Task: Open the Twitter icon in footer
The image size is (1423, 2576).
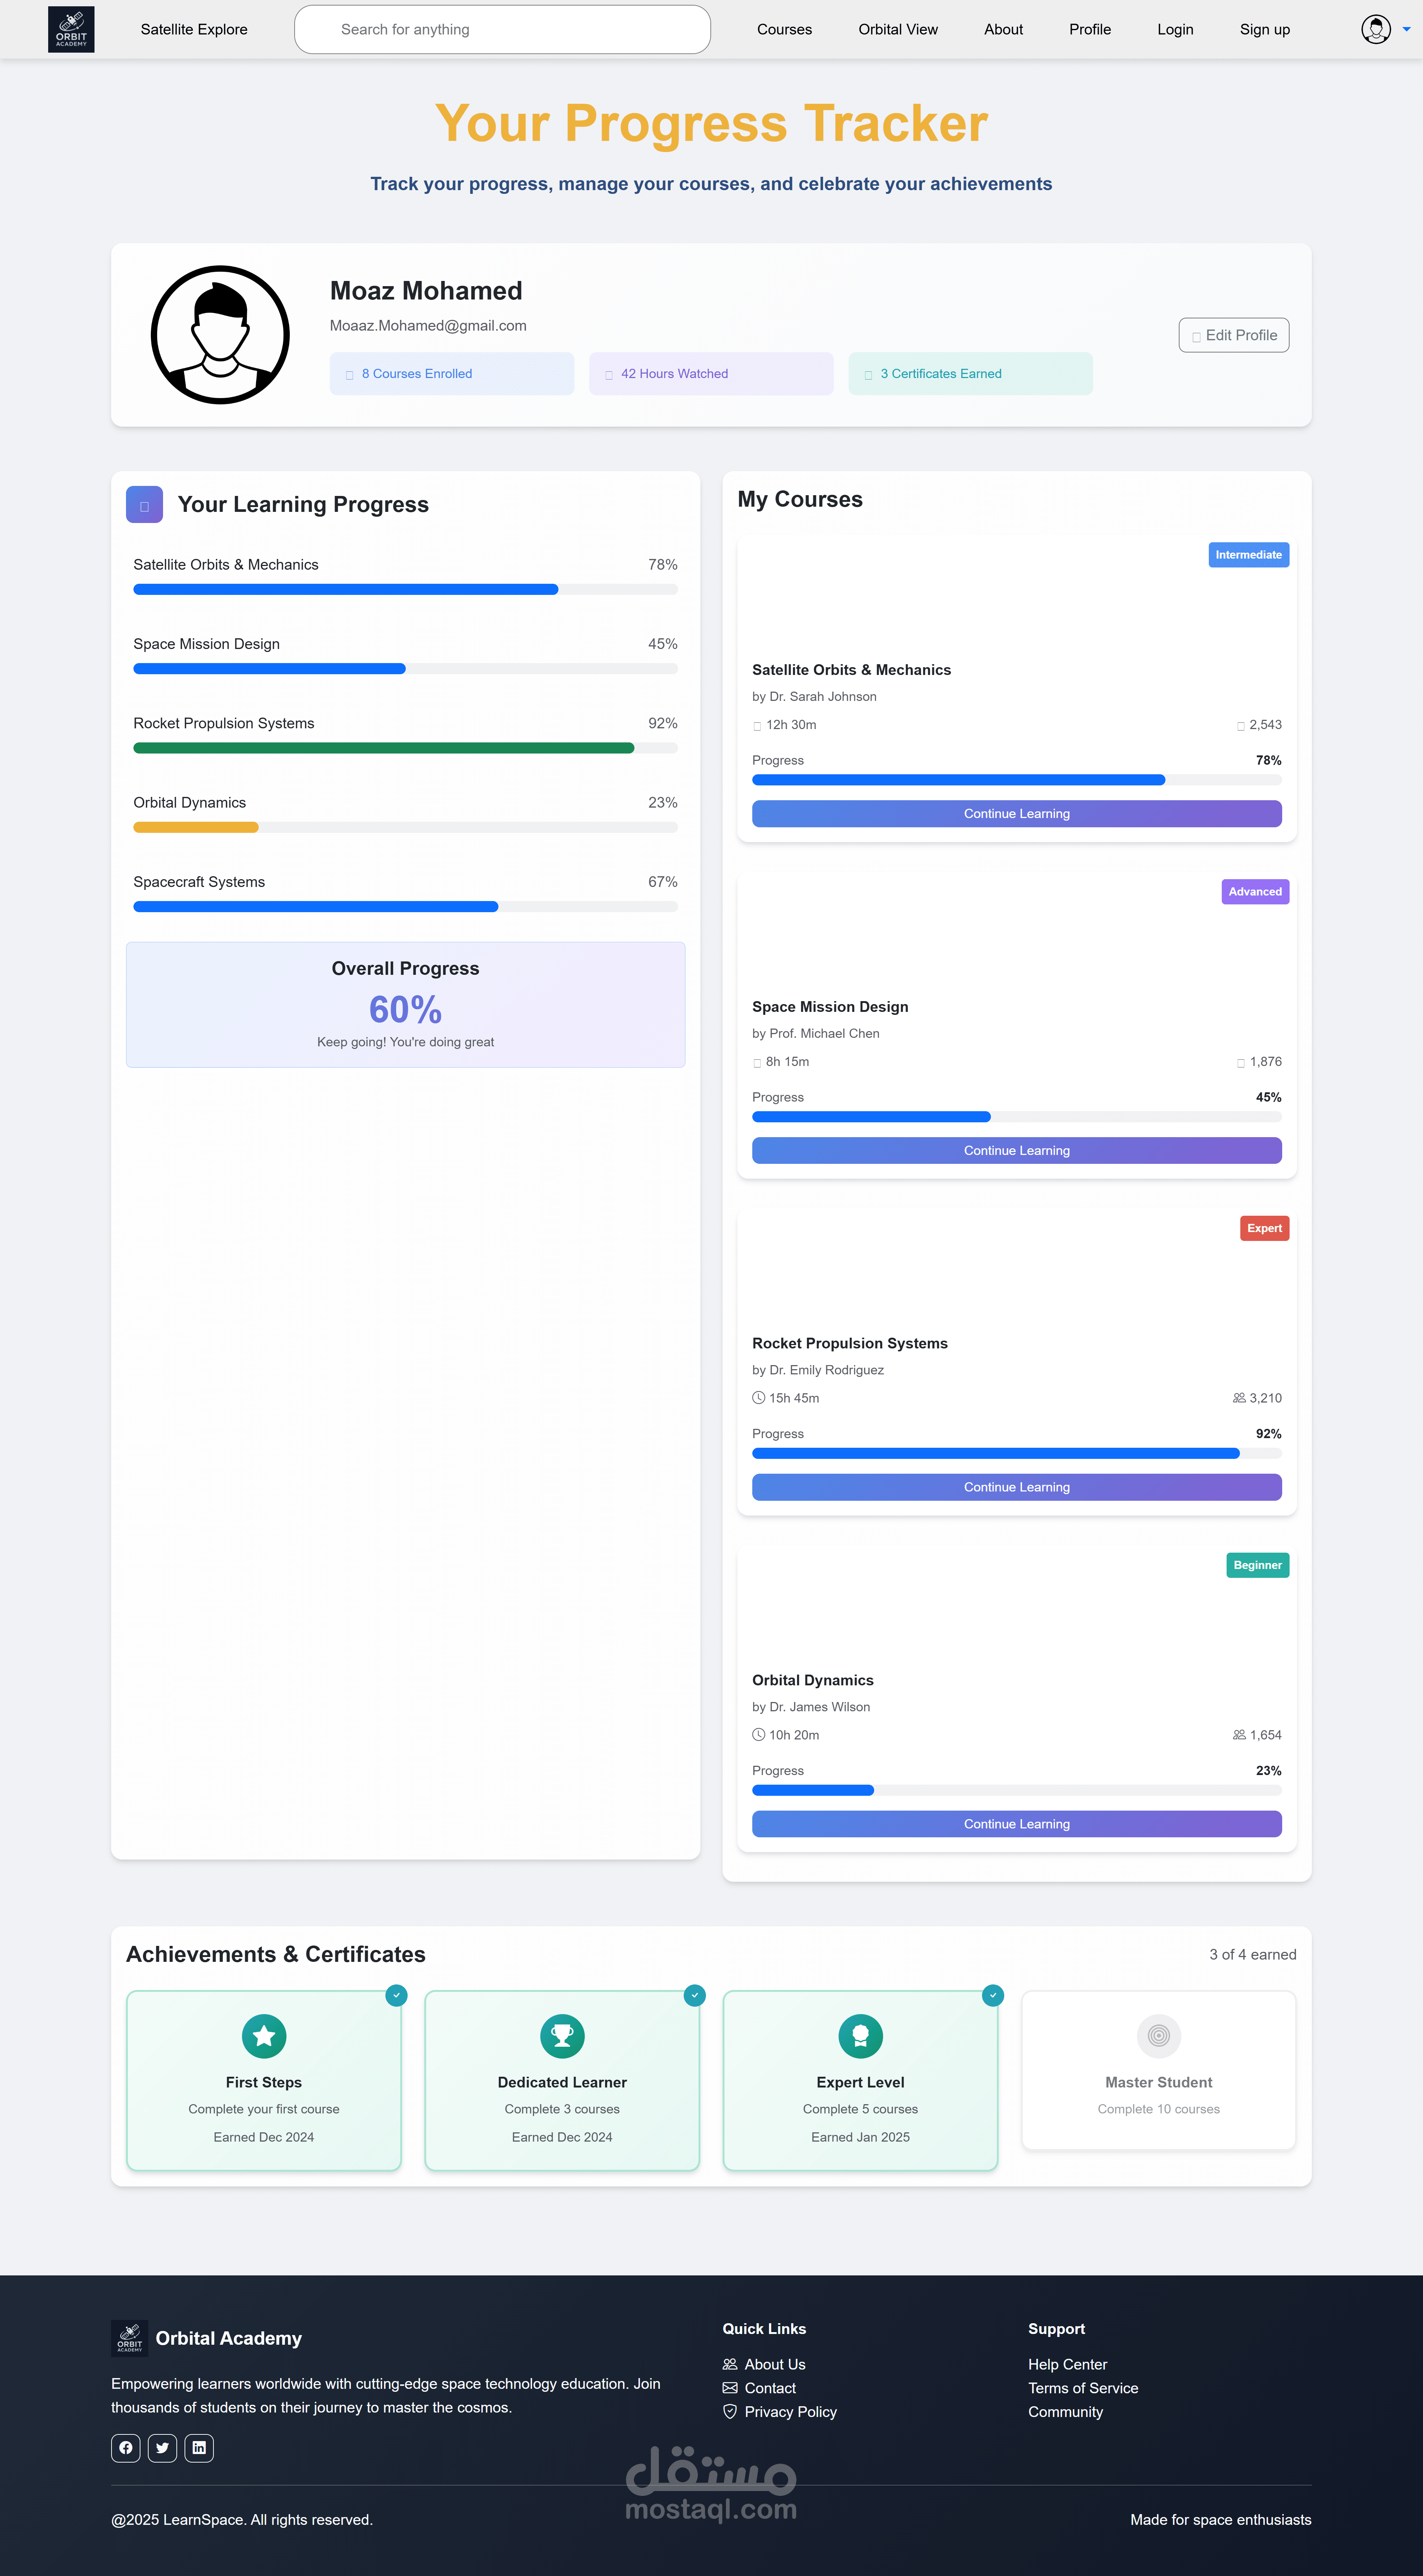Action: pyautogui.click(x=162, y=2448)
